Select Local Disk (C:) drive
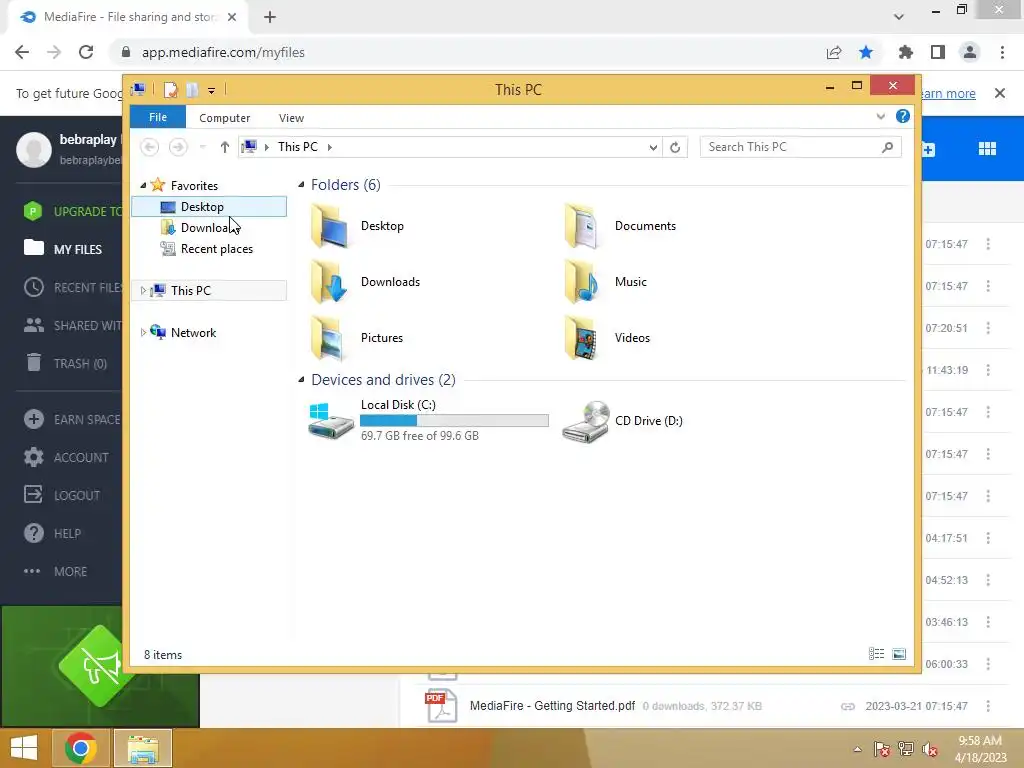1024x768 pixels. coord(428,421)
